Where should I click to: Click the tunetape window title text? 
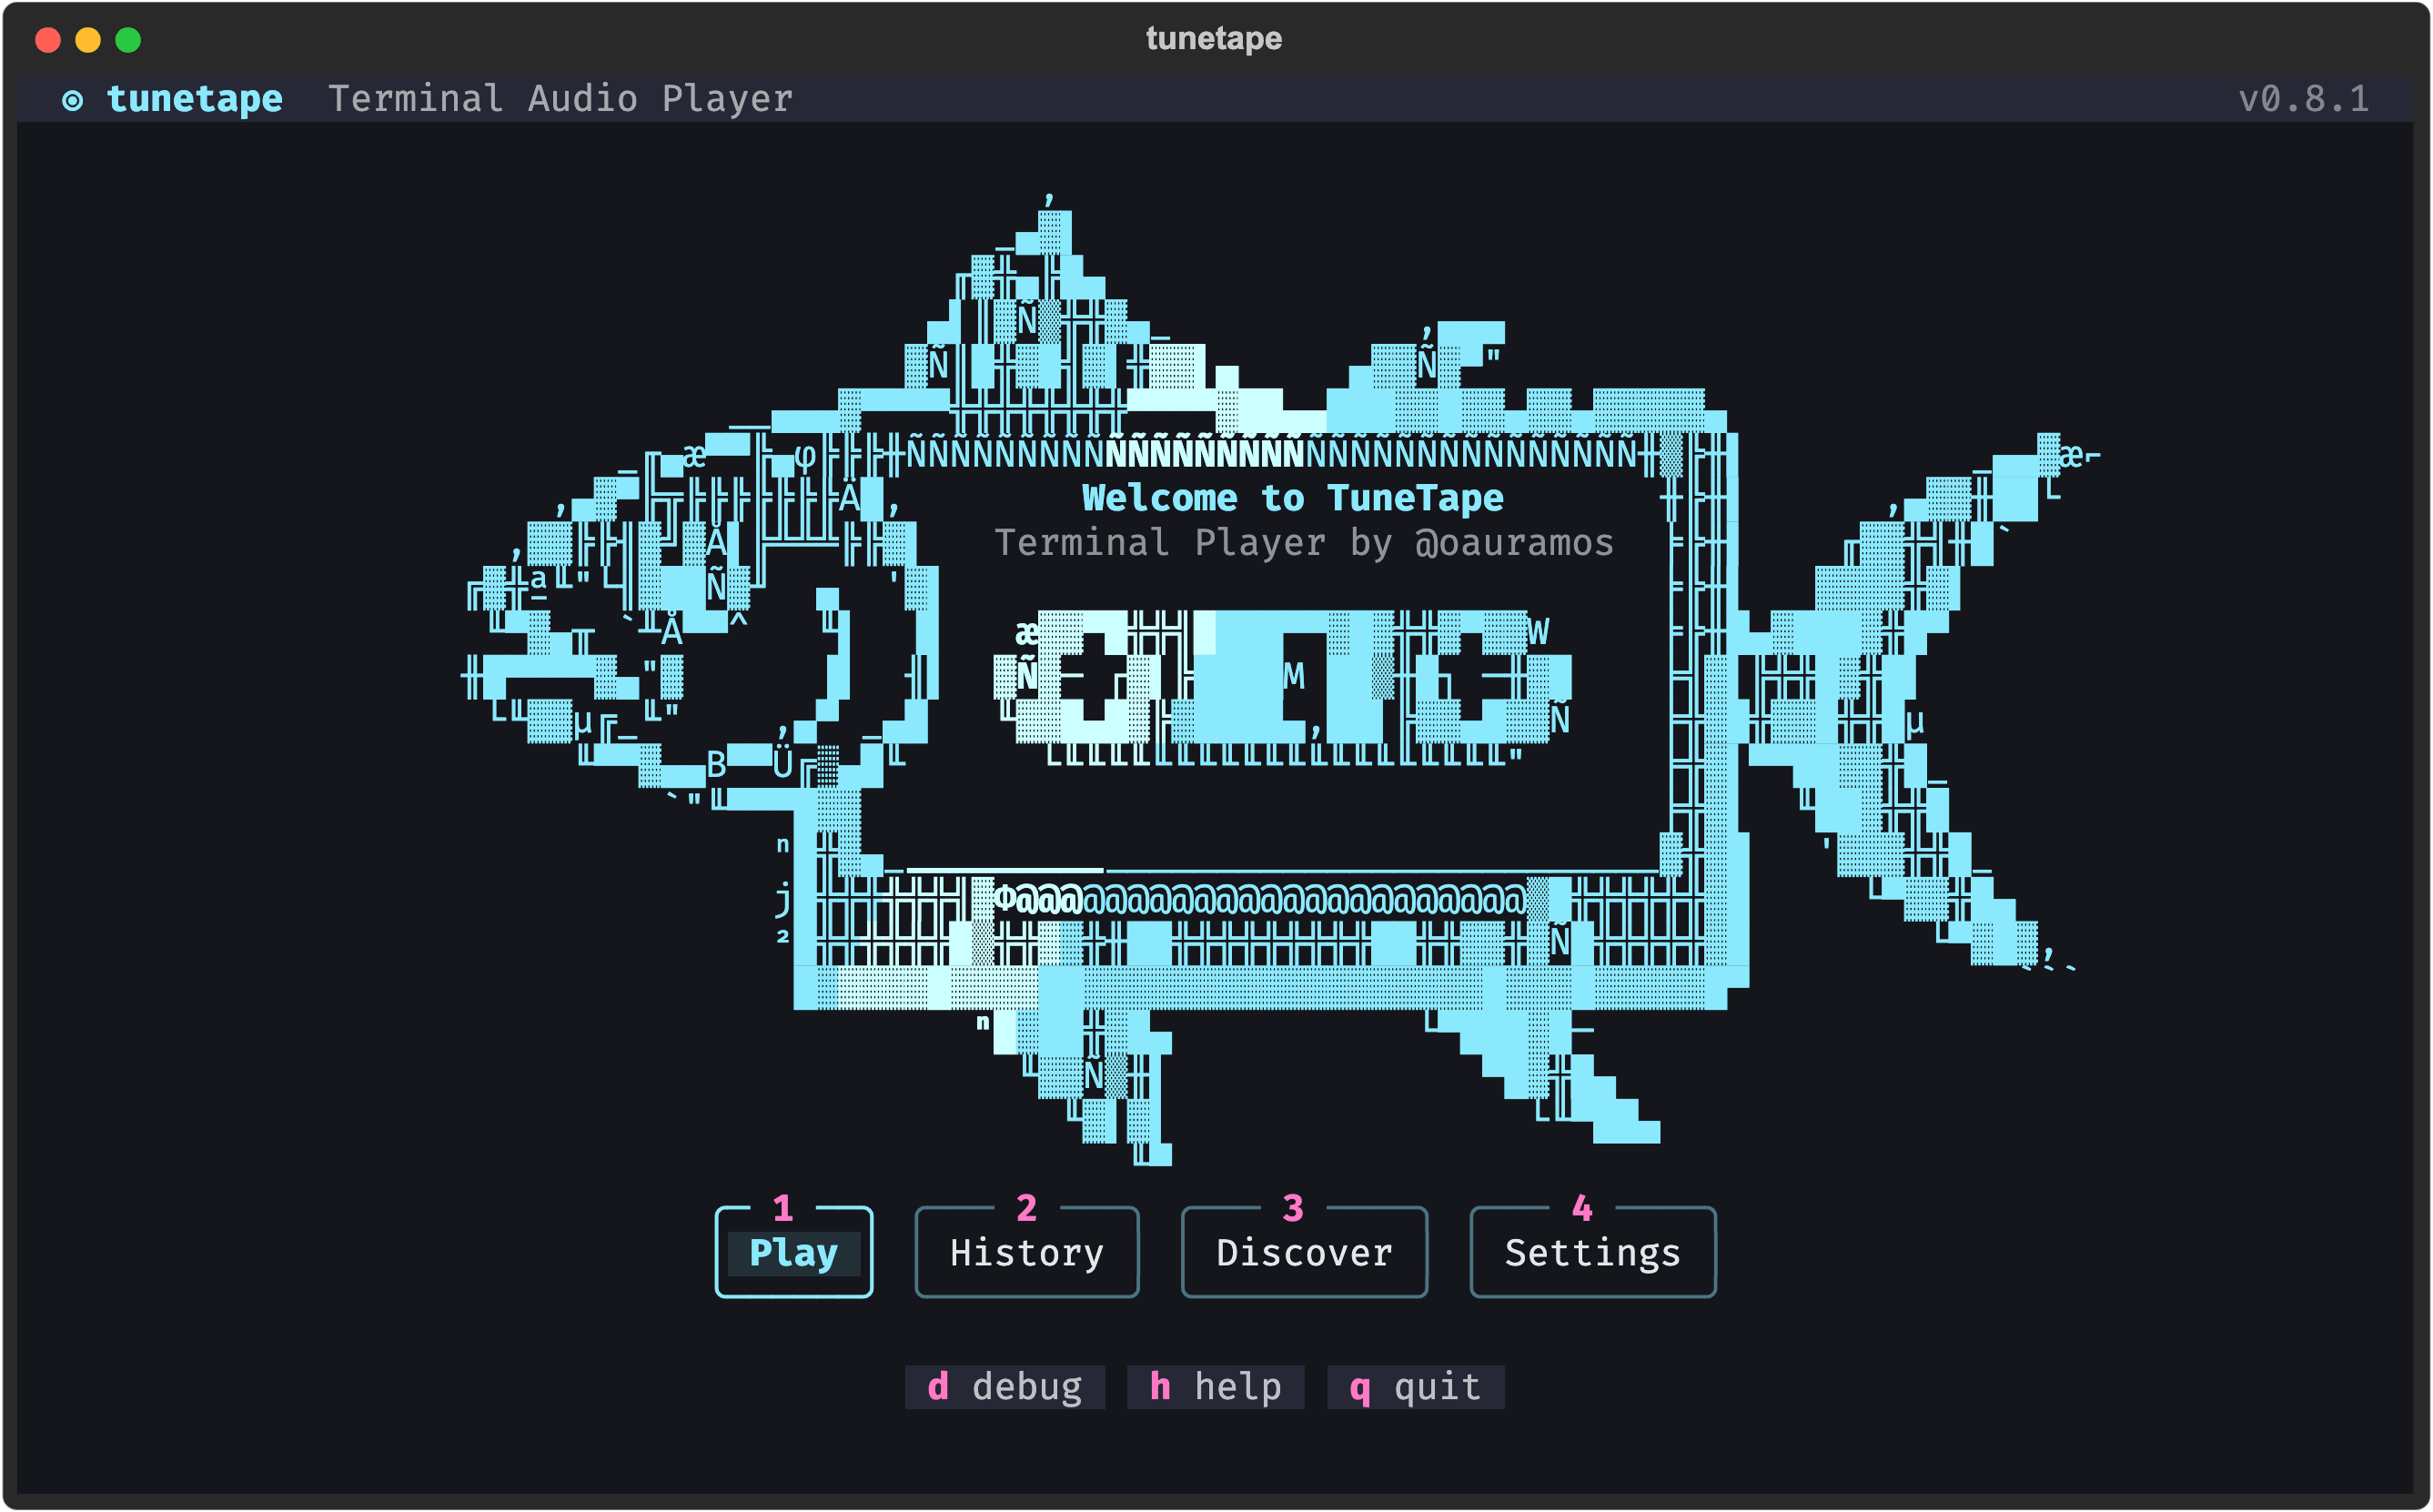coord(1213,38)
